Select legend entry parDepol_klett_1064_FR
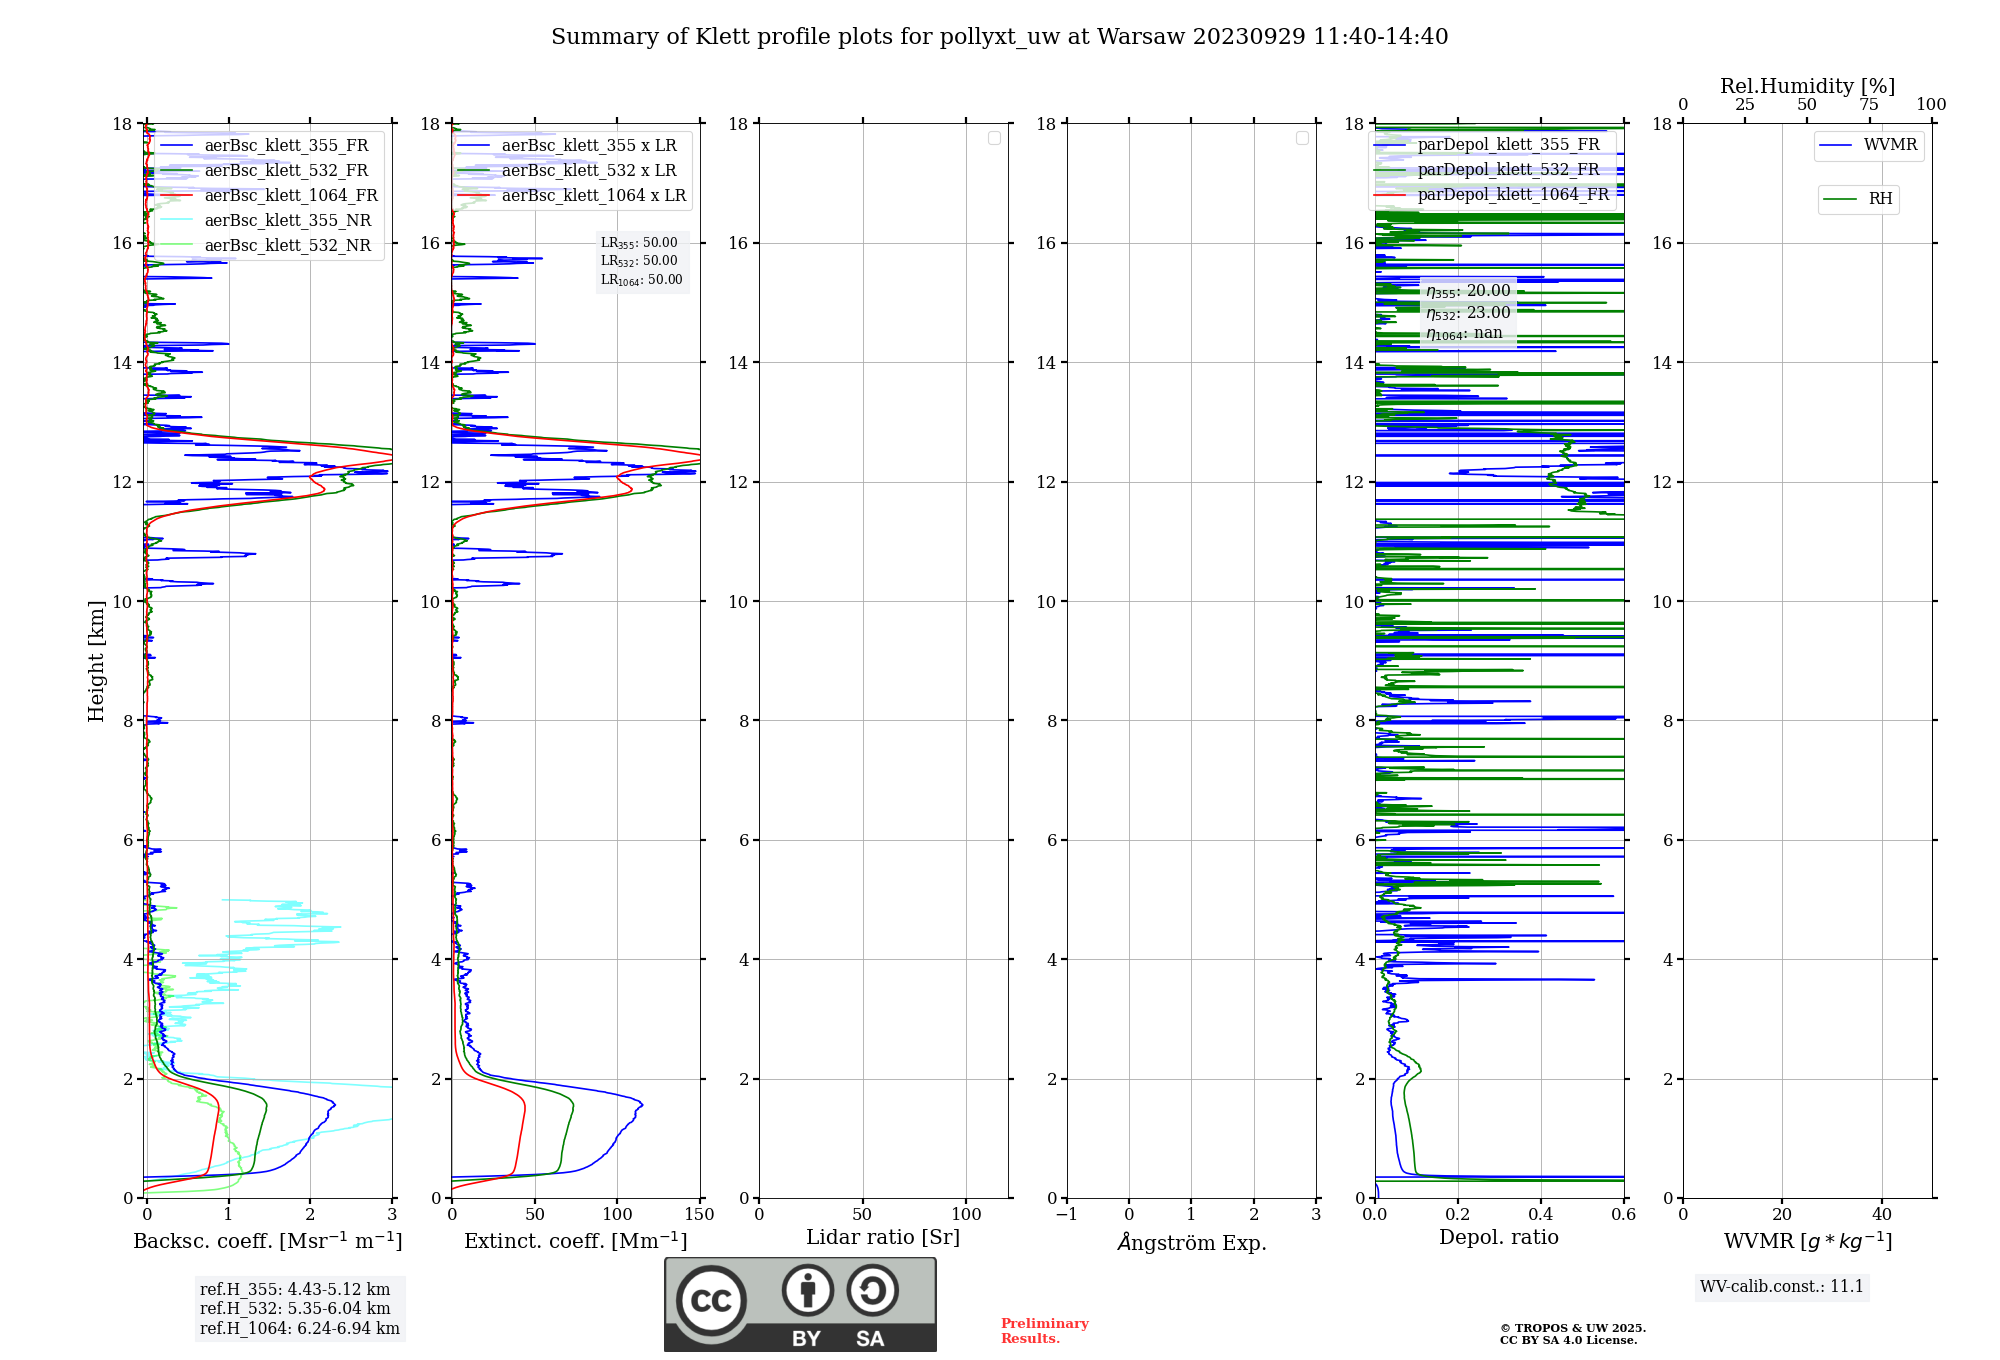The width and height of the screenshot is (2000, 1360). [x=1492, y=195]
